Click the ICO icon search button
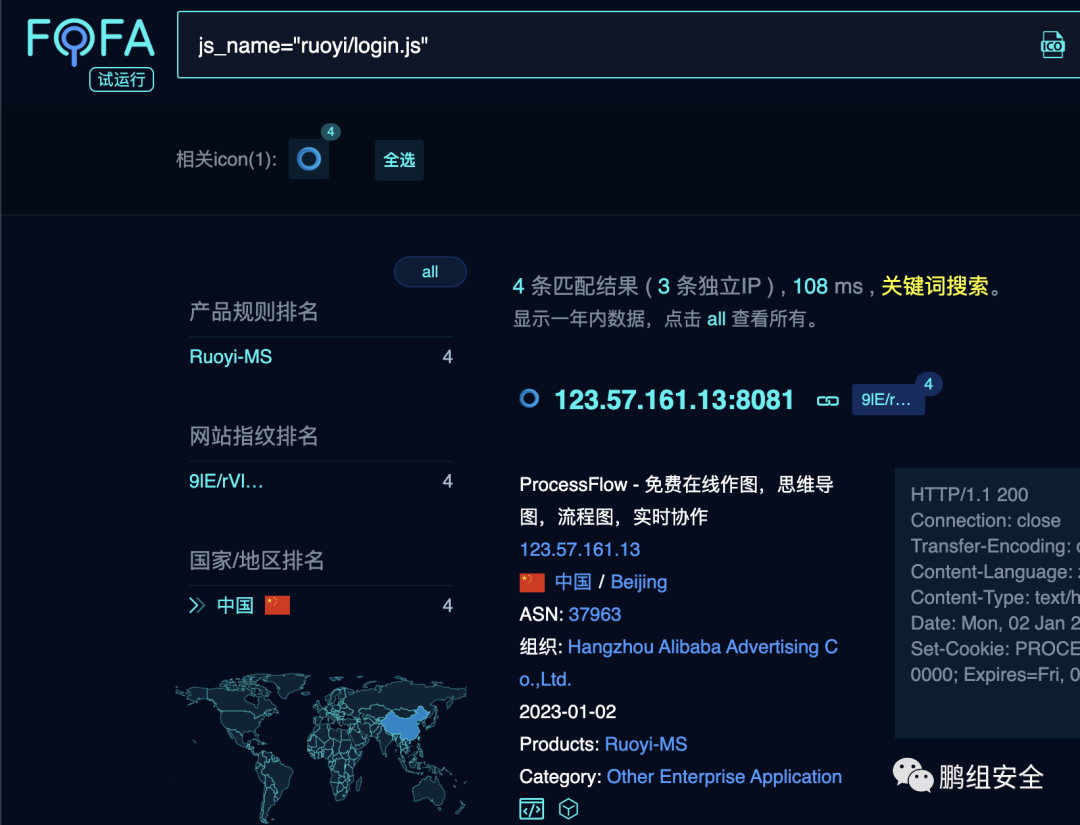 click(1052, 45)
